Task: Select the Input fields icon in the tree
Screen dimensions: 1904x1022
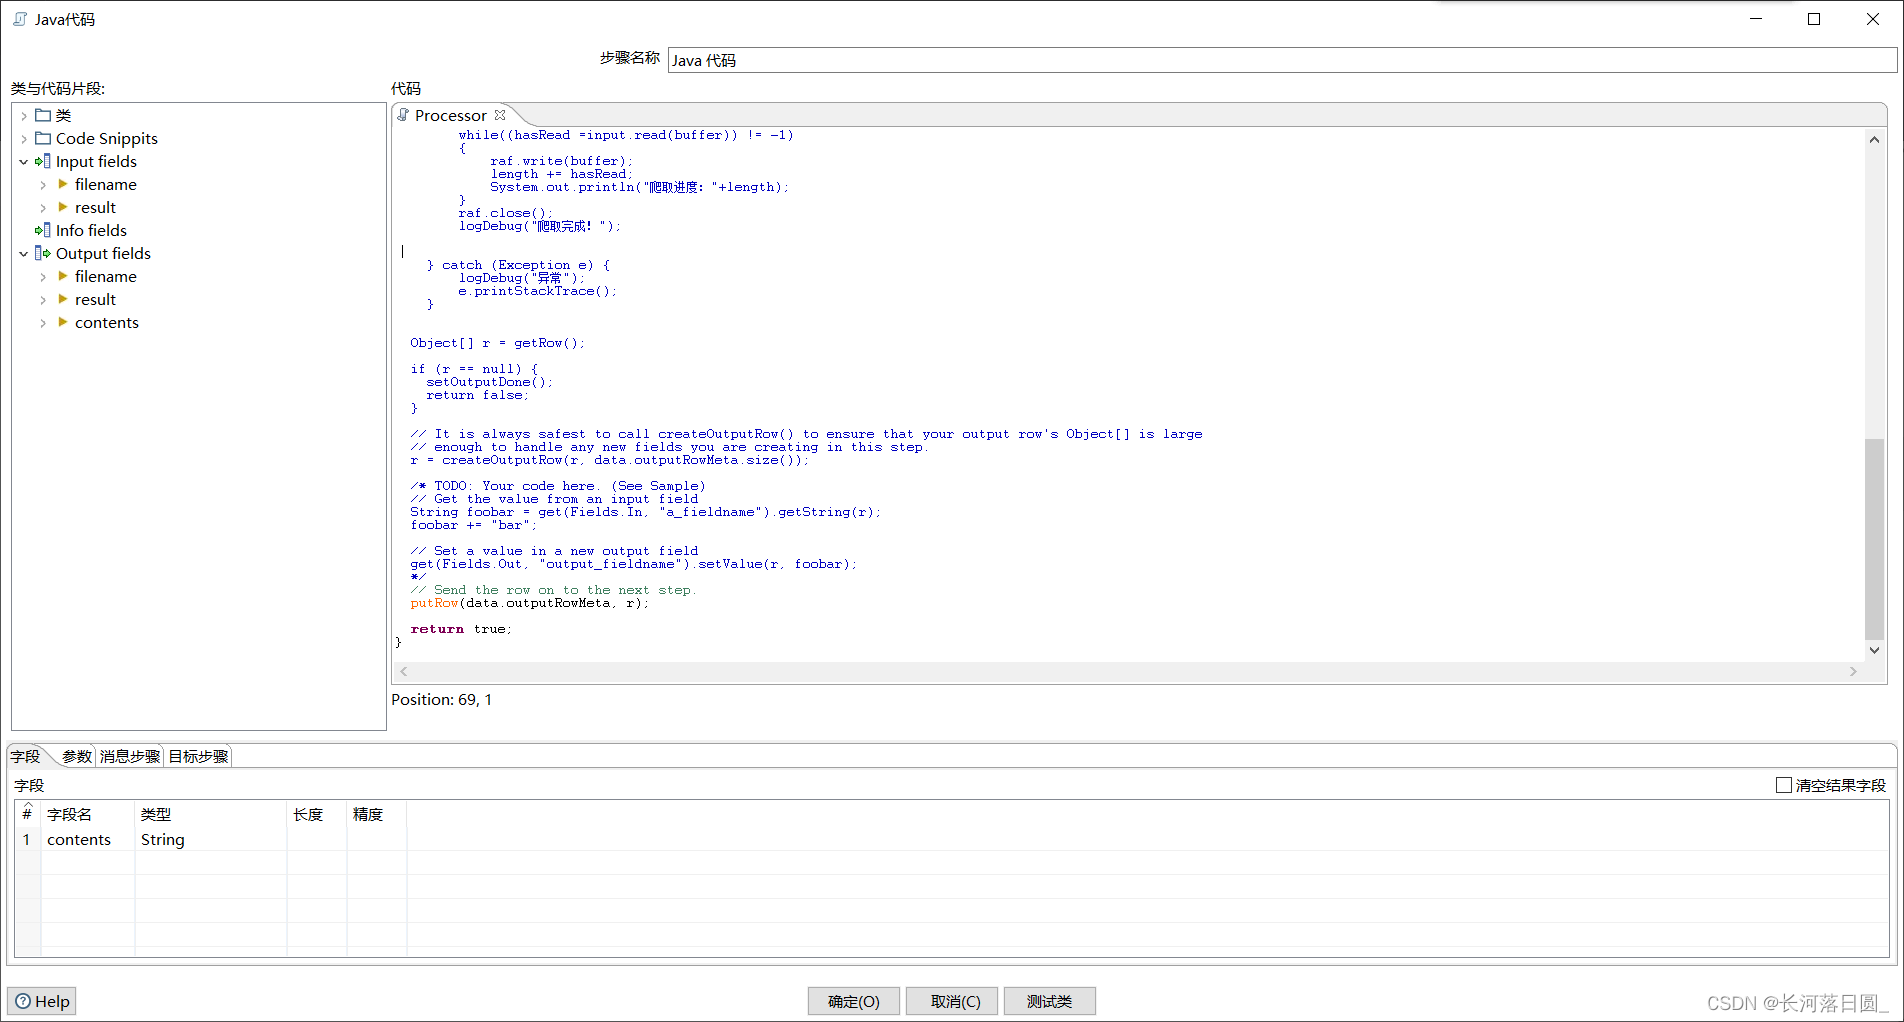Action: click(43, 161)
